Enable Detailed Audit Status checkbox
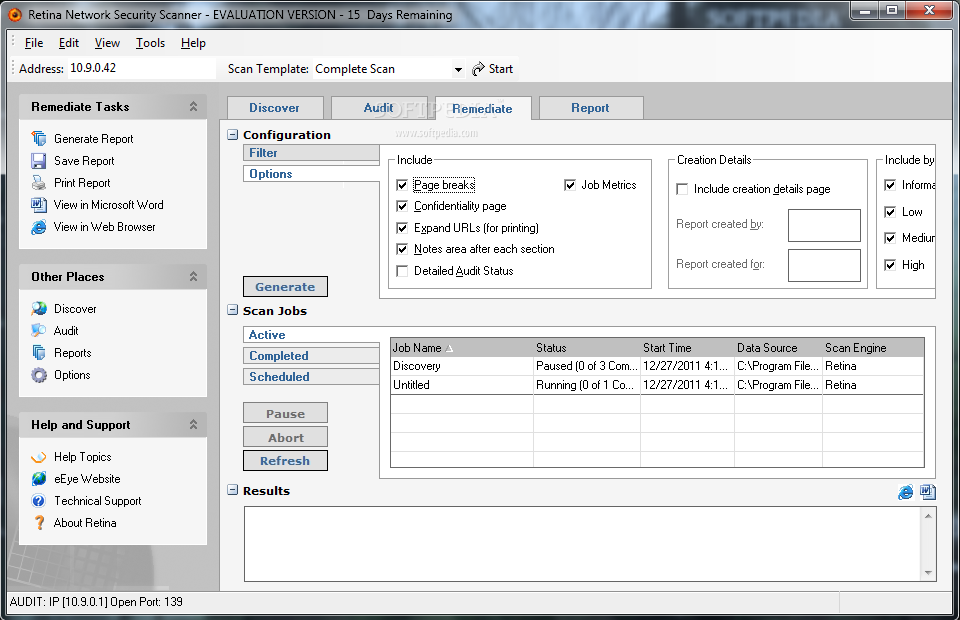The width and height of the screenshot is (960, 620). point(402,271)
